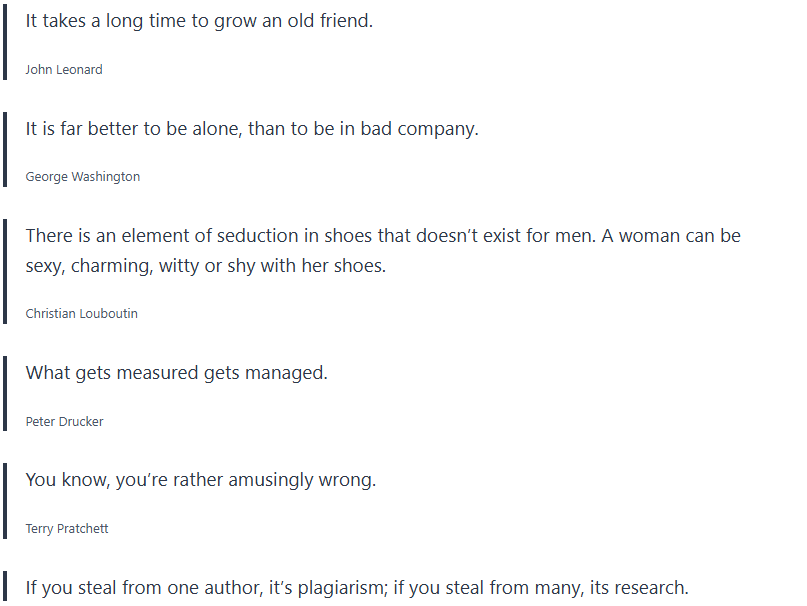Image resolution: width=807 pixels, height=606 pixels.
Task: Click the quote "It takes a long time to grow an old friend"
Action: (x=199, y=21)
